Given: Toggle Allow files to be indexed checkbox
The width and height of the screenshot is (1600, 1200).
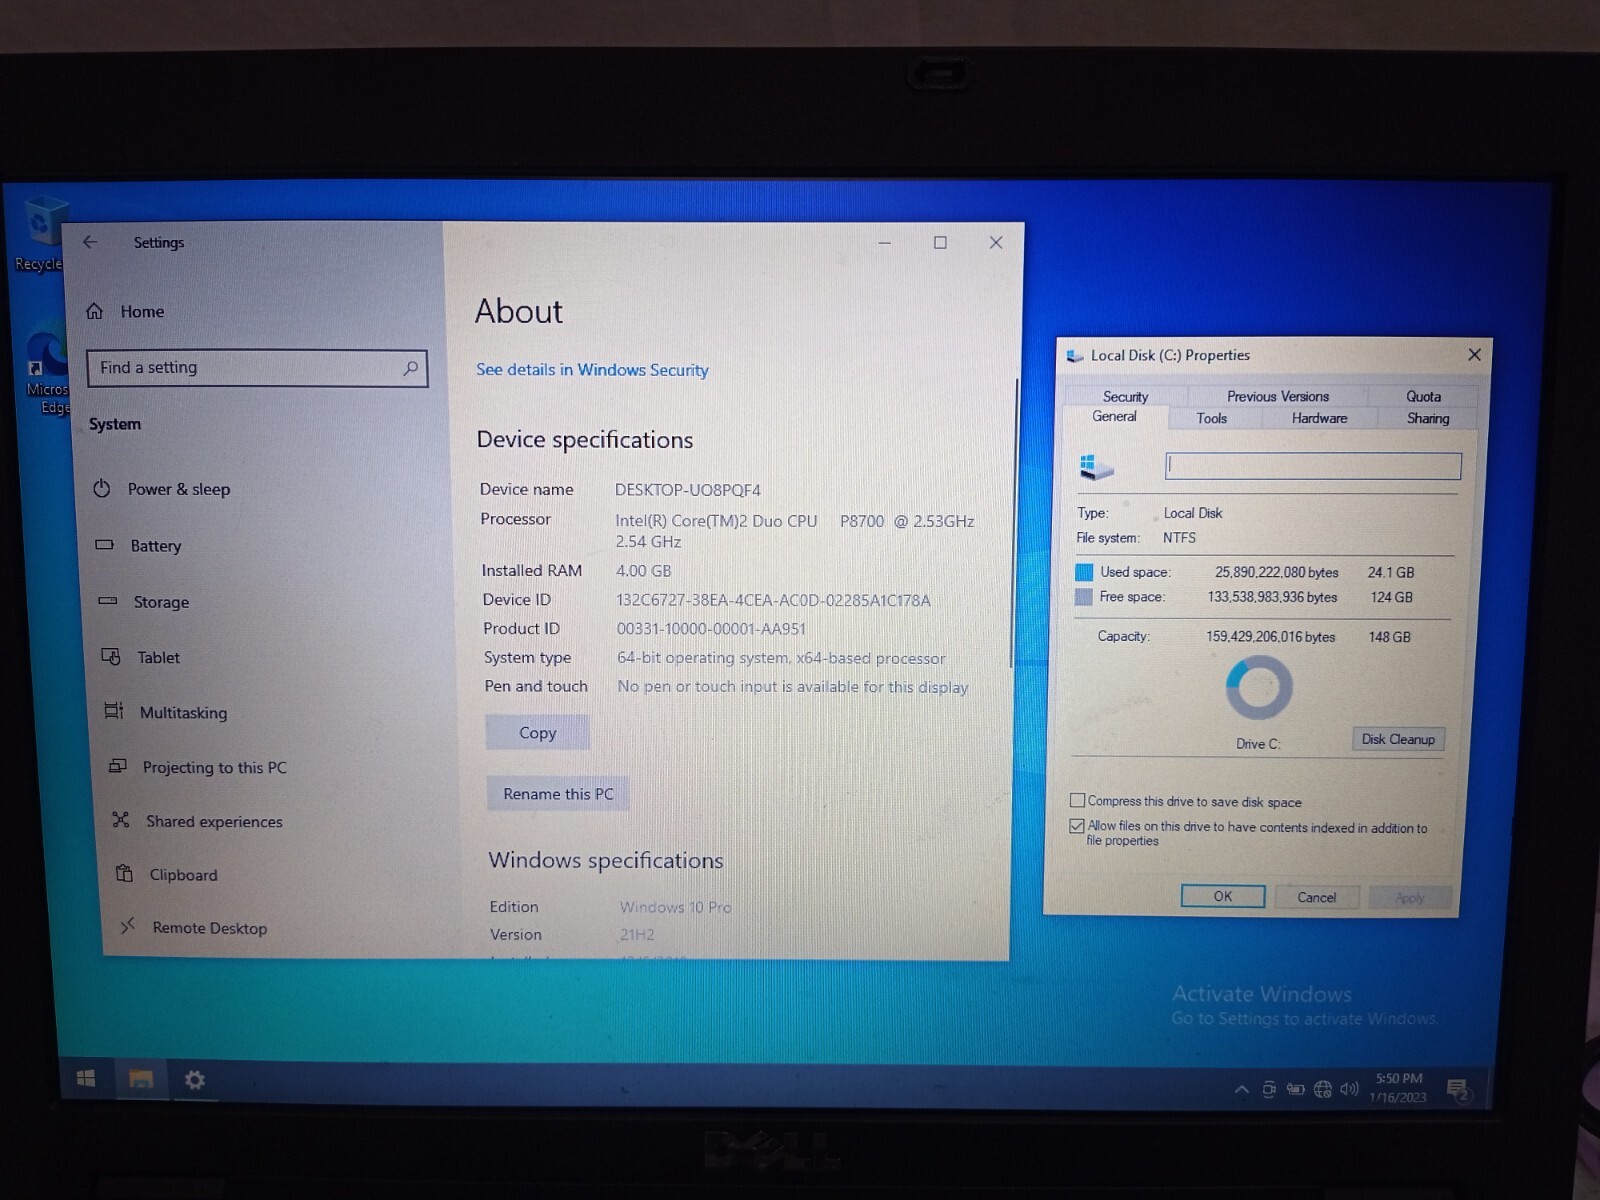Looking at the screenshot, I should click(x=1076, y=826).
